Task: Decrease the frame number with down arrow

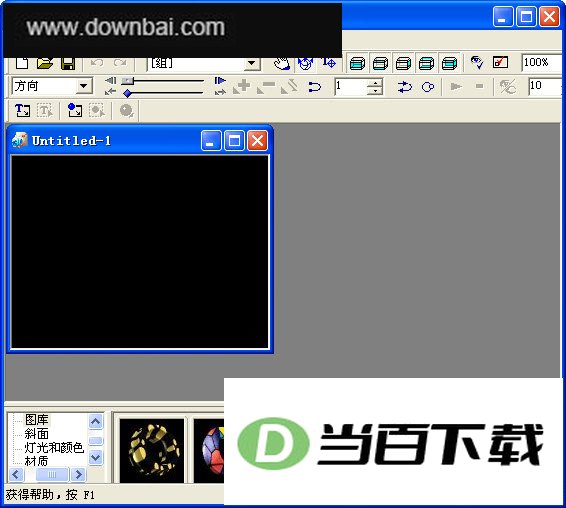Action: [x=375, y=91]
